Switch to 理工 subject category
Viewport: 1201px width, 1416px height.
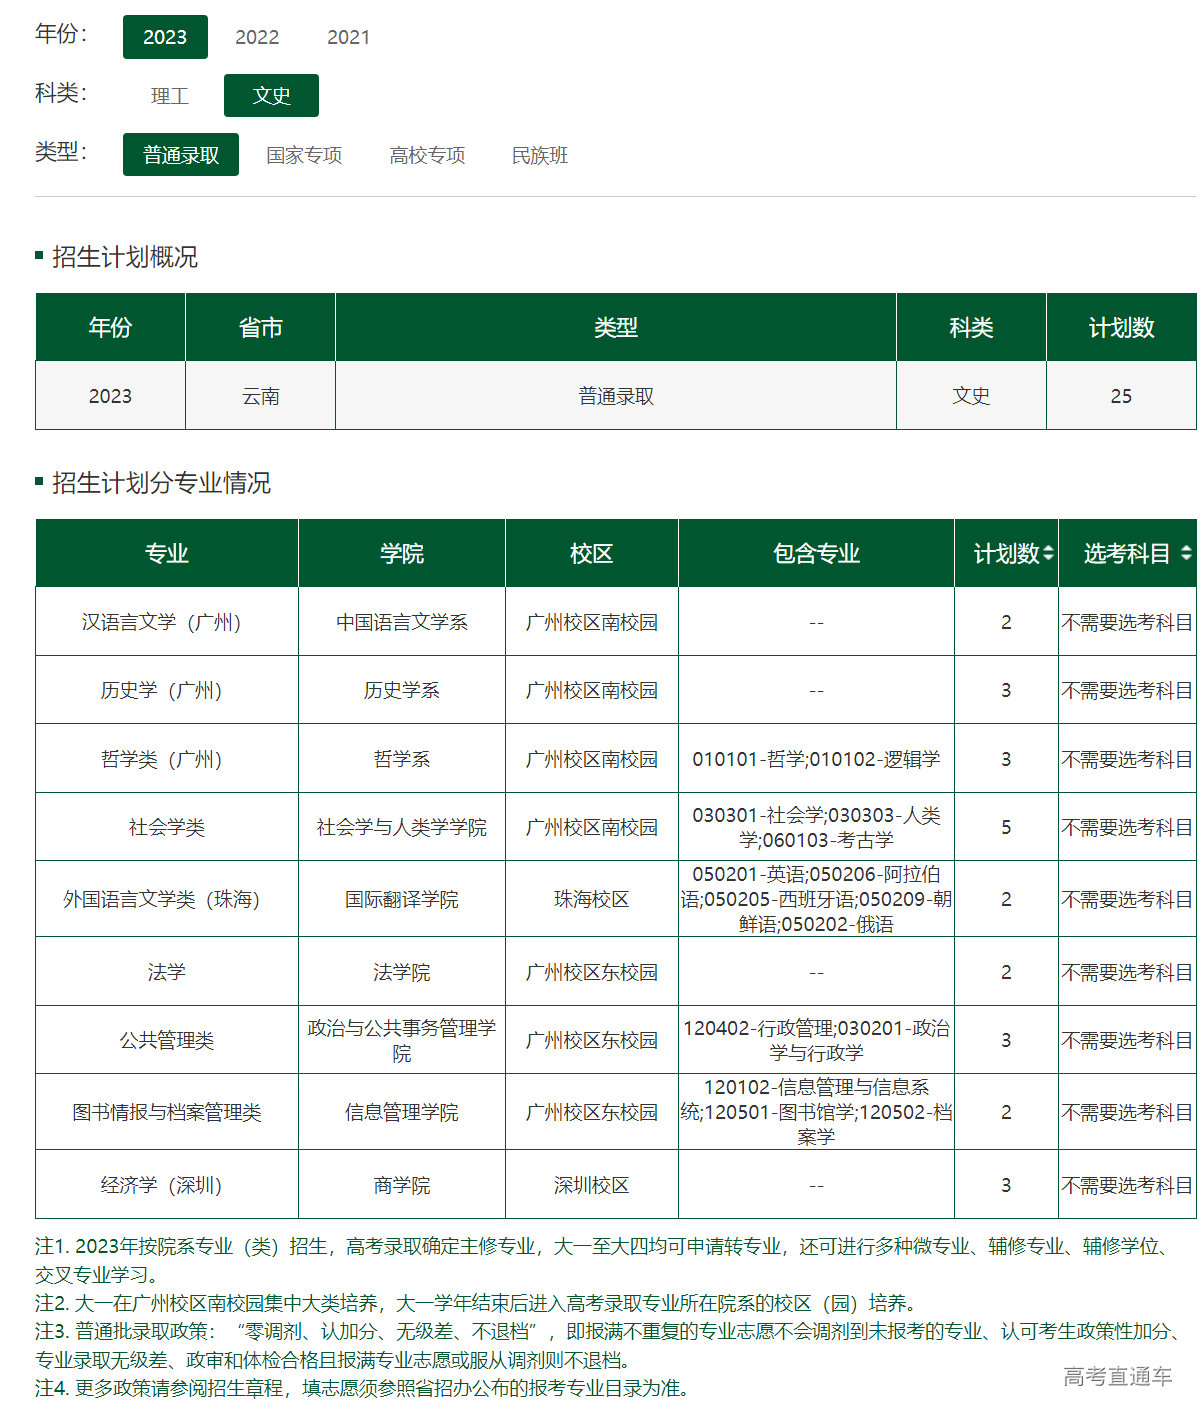(168, 95)
